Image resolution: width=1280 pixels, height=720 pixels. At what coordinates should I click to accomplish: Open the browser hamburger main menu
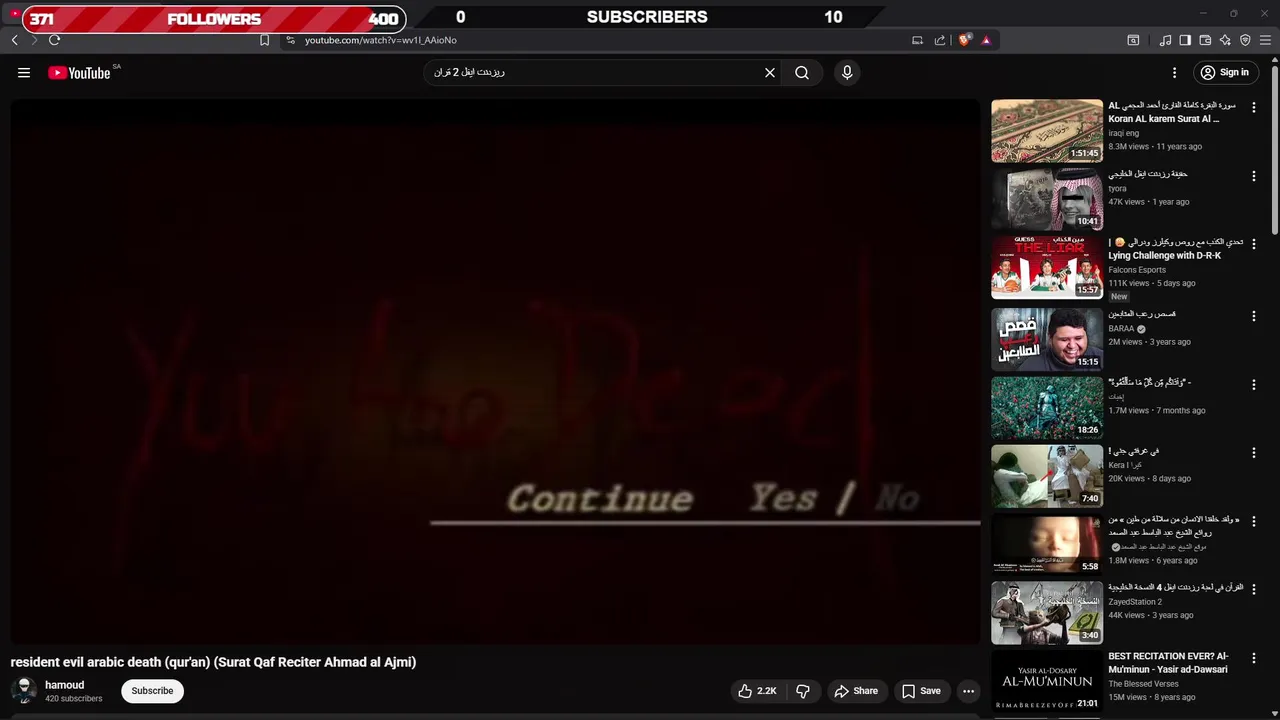pos(1265,40)
